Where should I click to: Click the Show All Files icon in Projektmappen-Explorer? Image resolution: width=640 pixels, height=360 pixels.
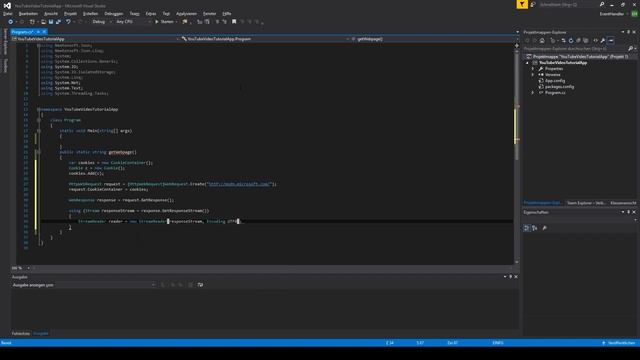point(586,40)
